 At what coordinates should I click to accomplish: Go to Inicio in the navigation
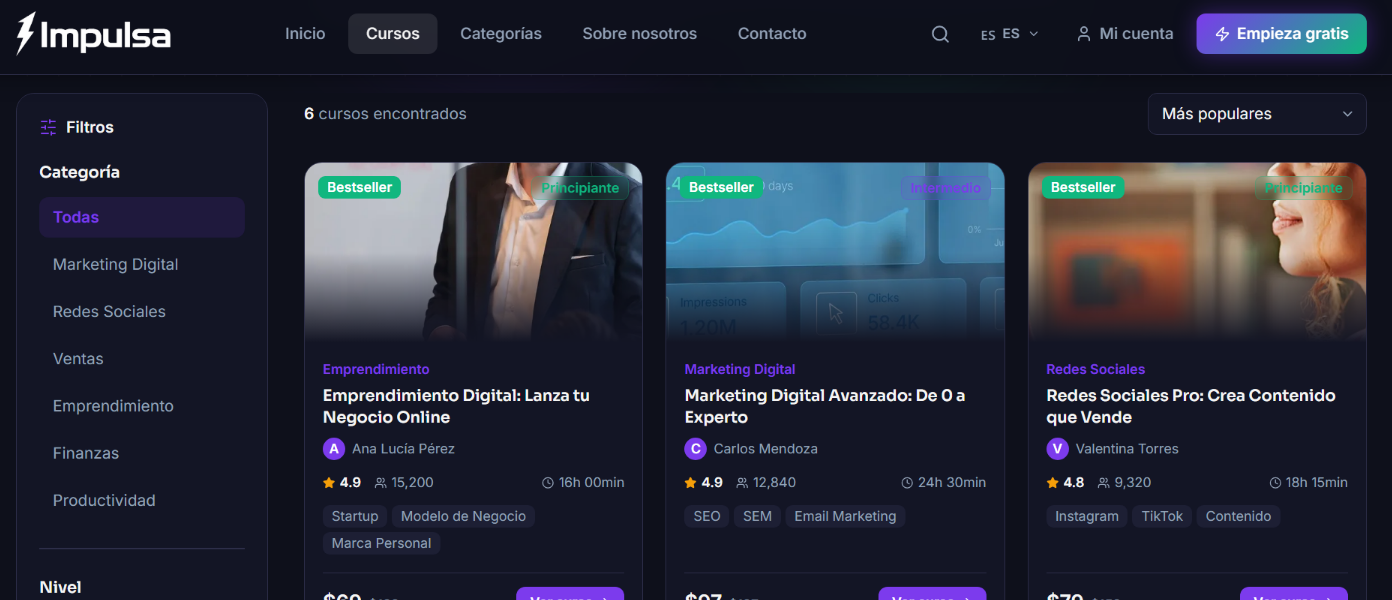coord(305,34)
